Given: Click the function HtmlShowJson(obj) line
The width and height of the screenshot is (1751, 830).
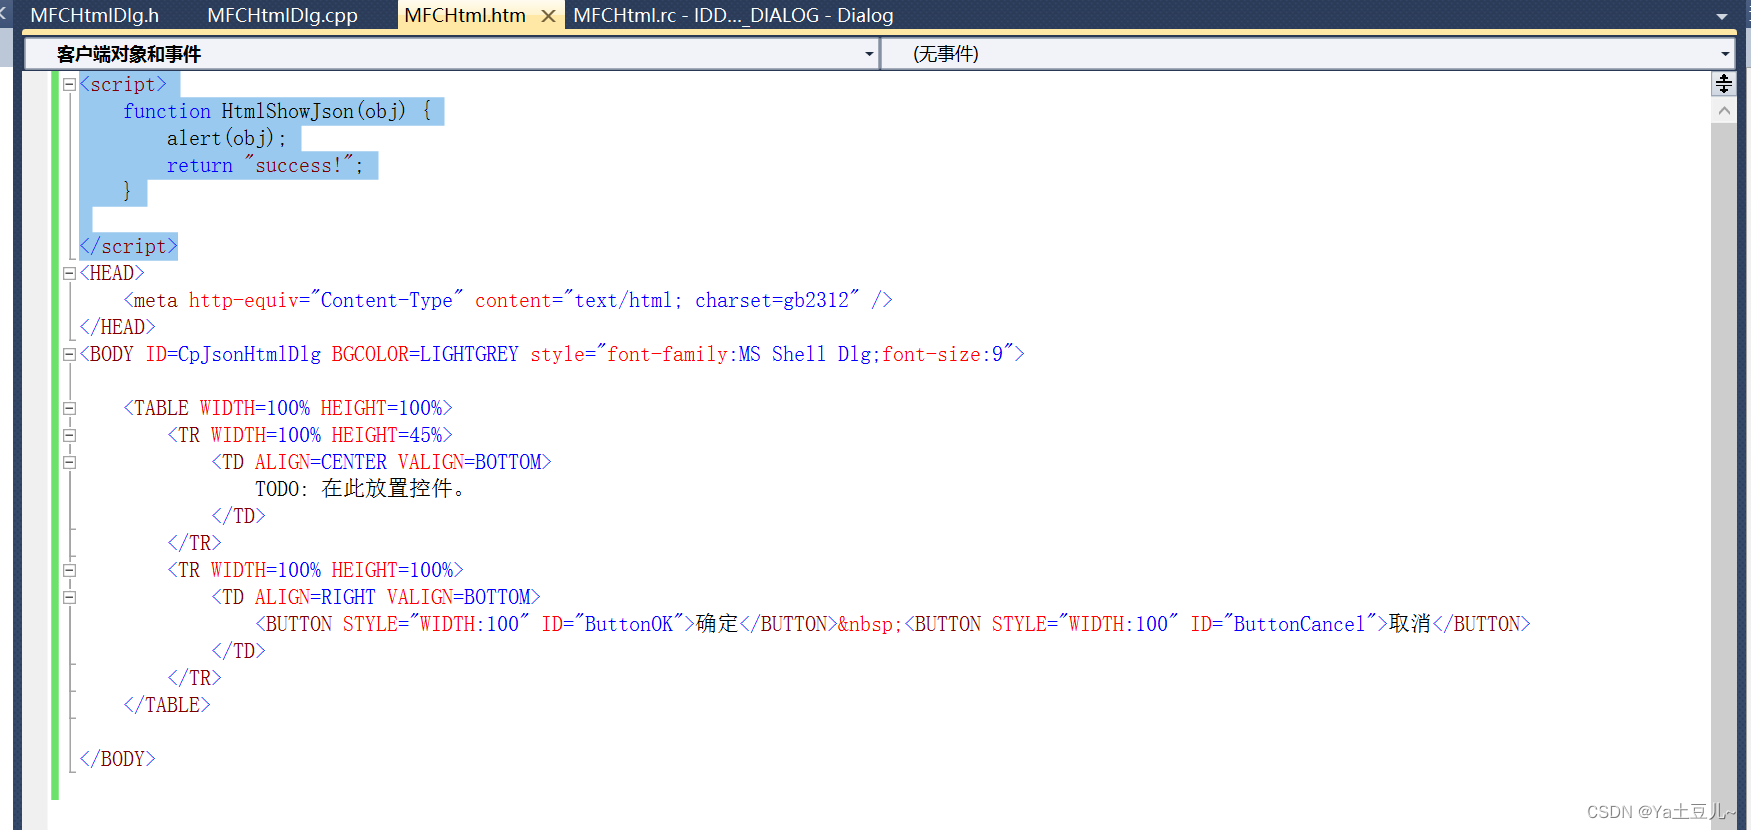Looking at the screenshot, I should tap(277, 111).
